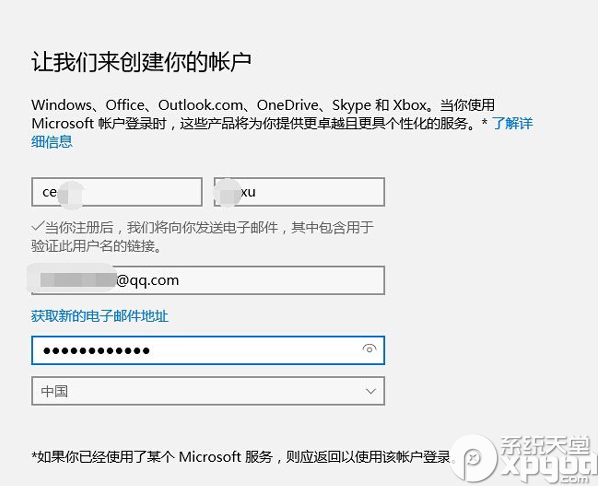Screen dimensions: 598x486
Task: Click the @qq.com email address field
Action: [208, 280]
